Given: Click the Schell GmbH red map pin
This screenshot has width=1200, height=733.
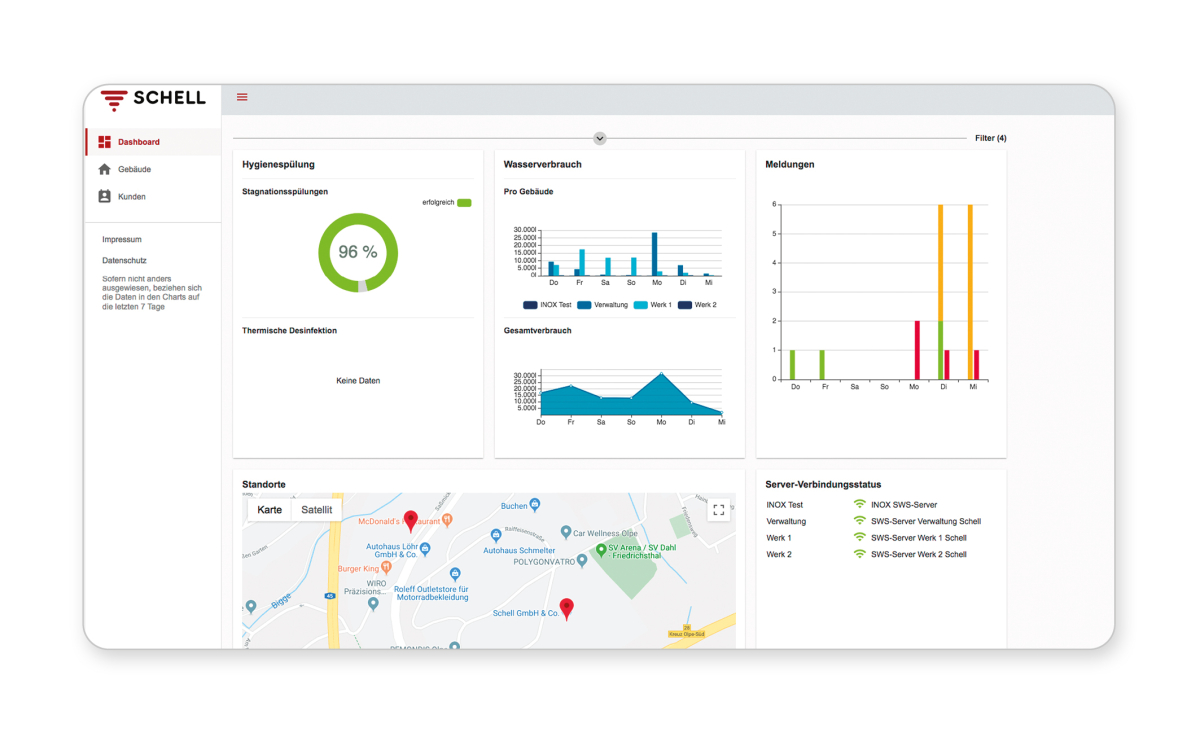Looking at the screenshot, I should pyautogui.click(x=566, y=609).
